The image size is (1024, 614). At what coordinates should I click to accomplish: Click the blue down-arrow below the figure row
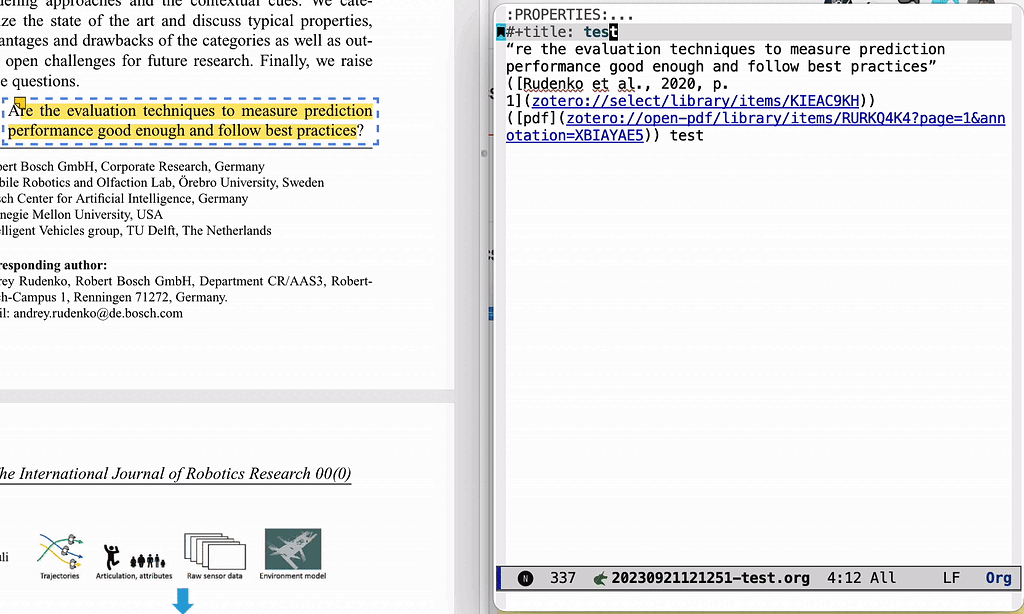point(183,600)
